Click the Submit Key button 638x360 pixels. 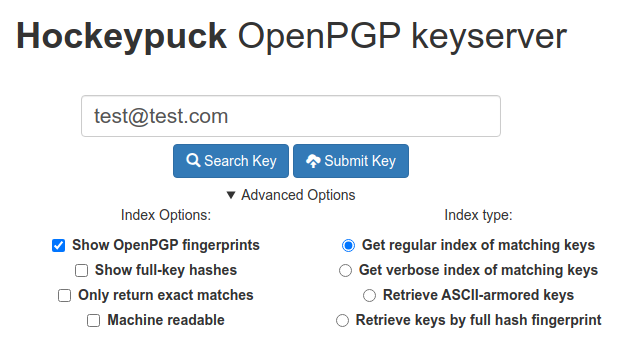(351, 161)
